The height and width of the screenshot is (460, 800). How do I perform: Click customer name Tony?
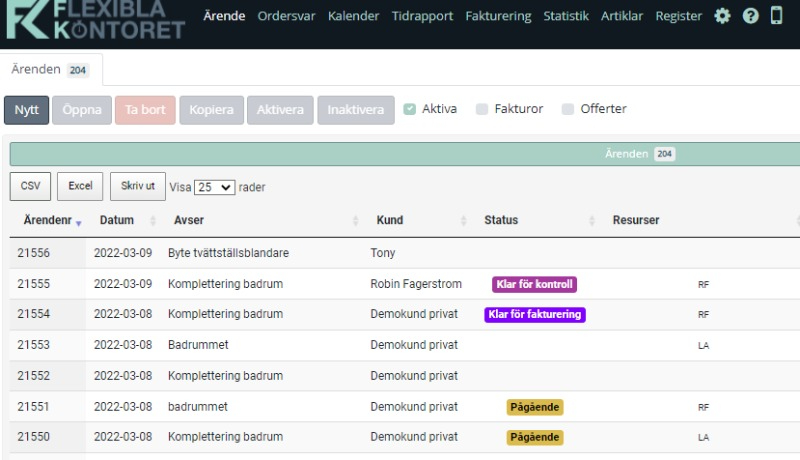(383, 253)
